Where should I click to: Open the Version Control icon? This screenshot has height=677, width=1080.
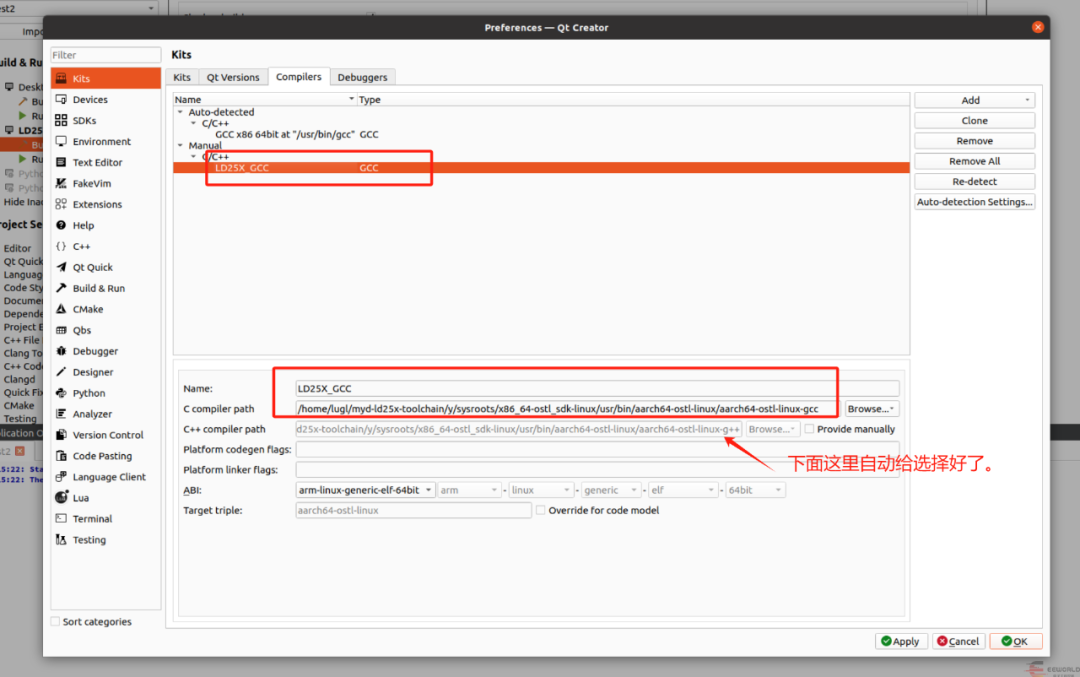point(61,435)
